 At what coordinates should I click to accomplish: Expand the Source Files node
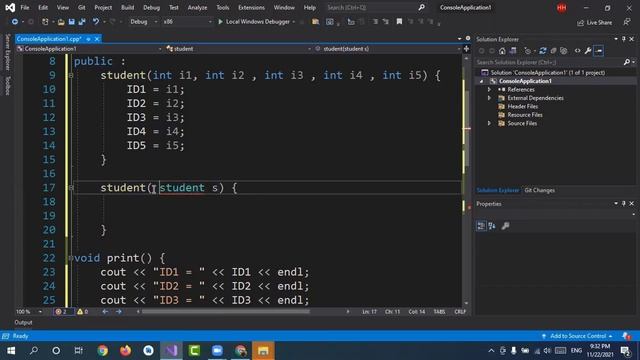489,123
